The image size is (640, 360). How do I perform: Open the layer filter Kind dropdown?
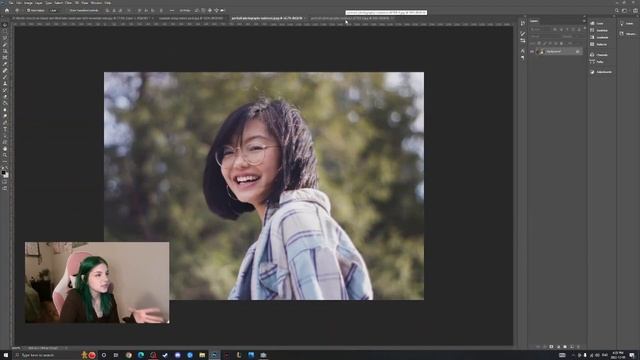(x=540, y=29)
